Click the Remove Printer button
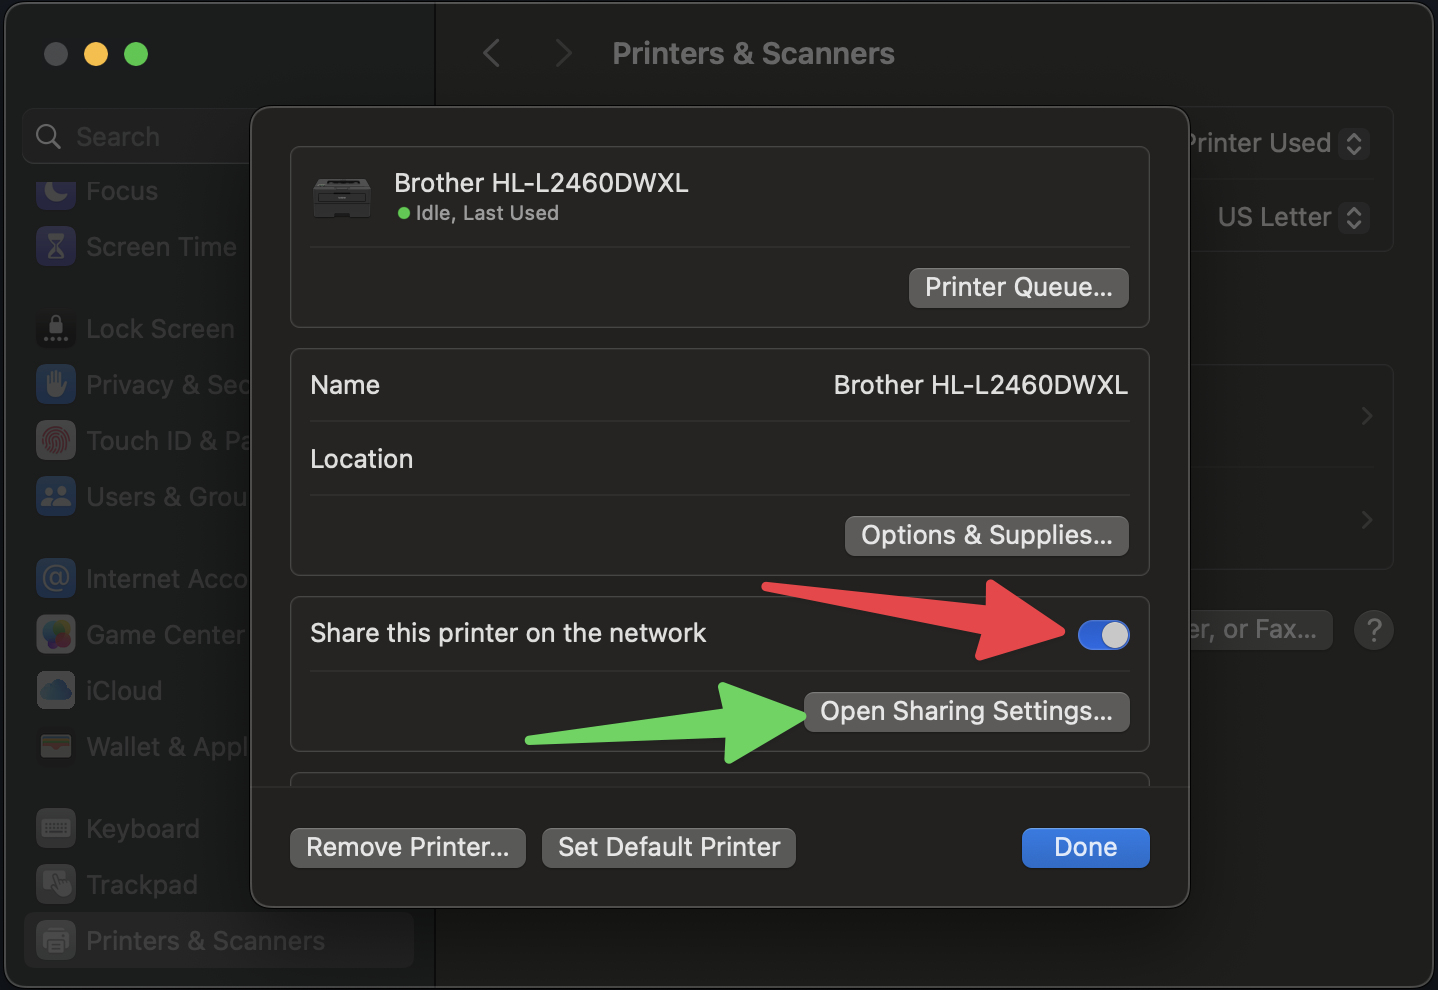 pos(408,848)
